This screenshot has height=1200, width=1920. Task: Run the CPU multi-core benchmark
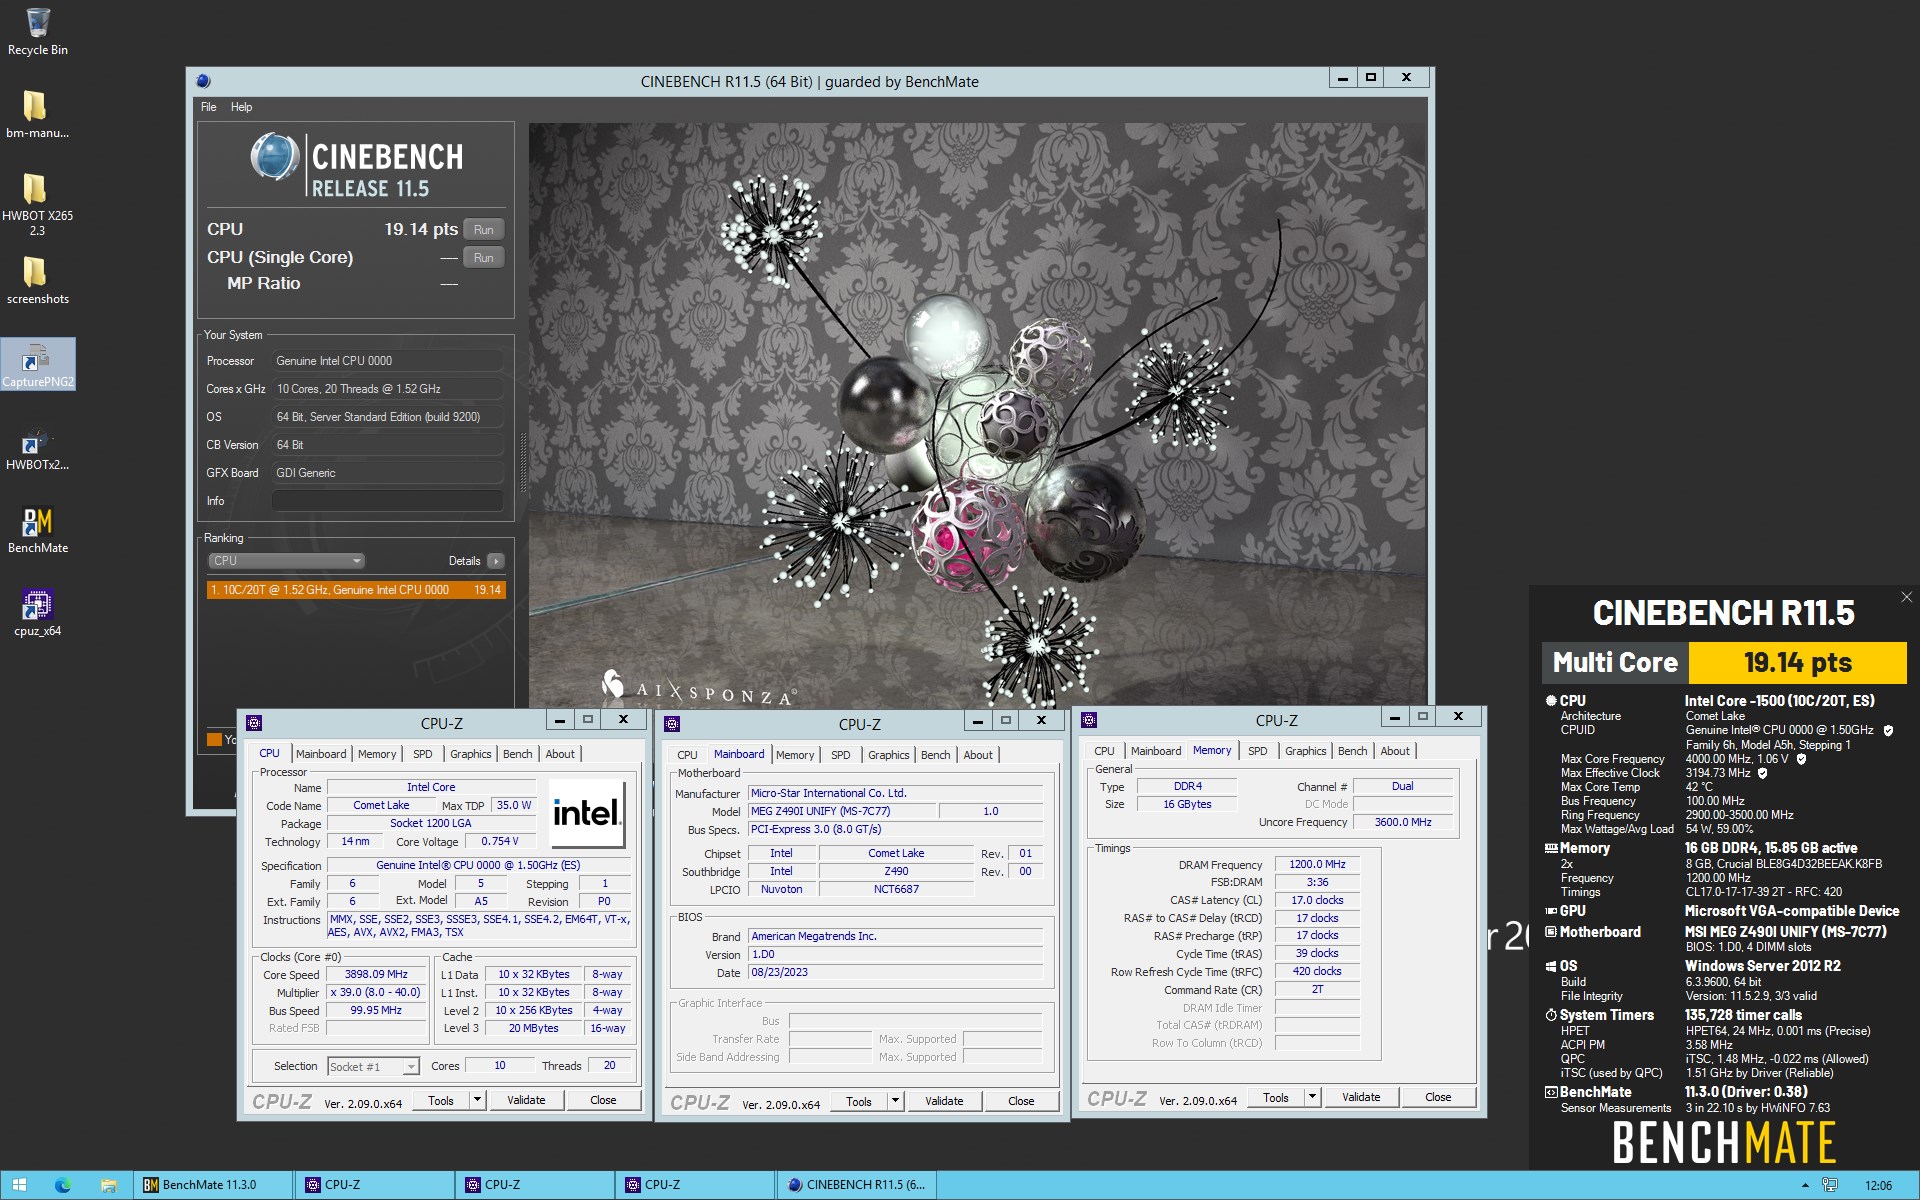click(x=484, y=230)
